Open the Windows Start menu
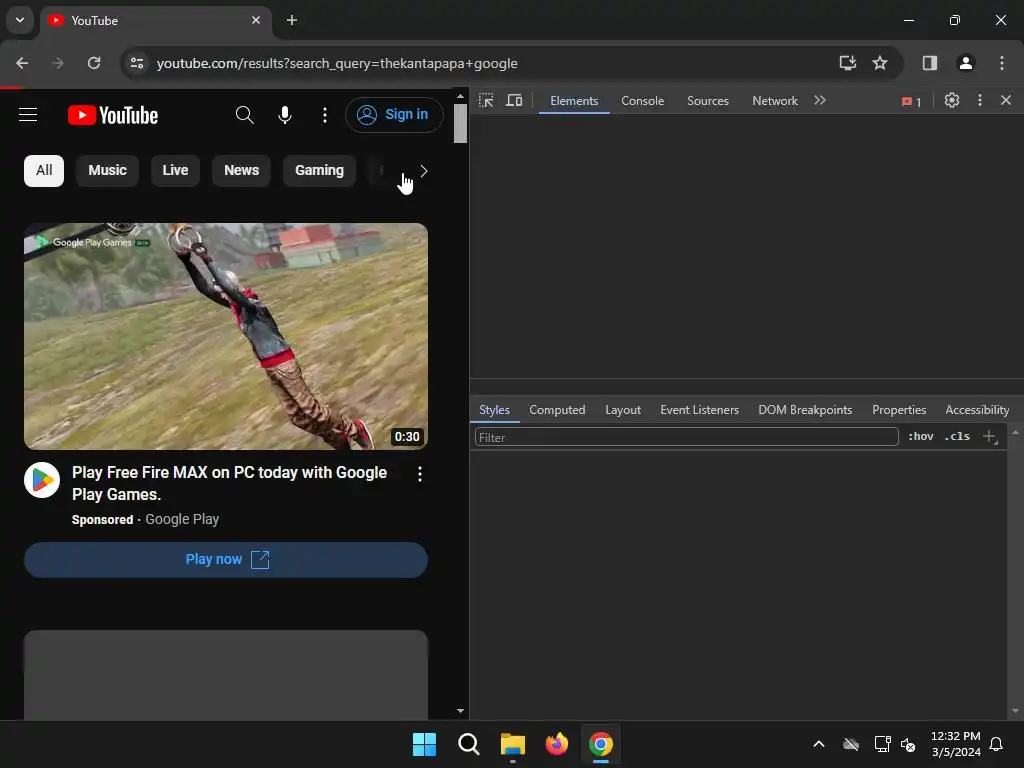This screenshot has height=768, width=1024. tap(424, 744)
